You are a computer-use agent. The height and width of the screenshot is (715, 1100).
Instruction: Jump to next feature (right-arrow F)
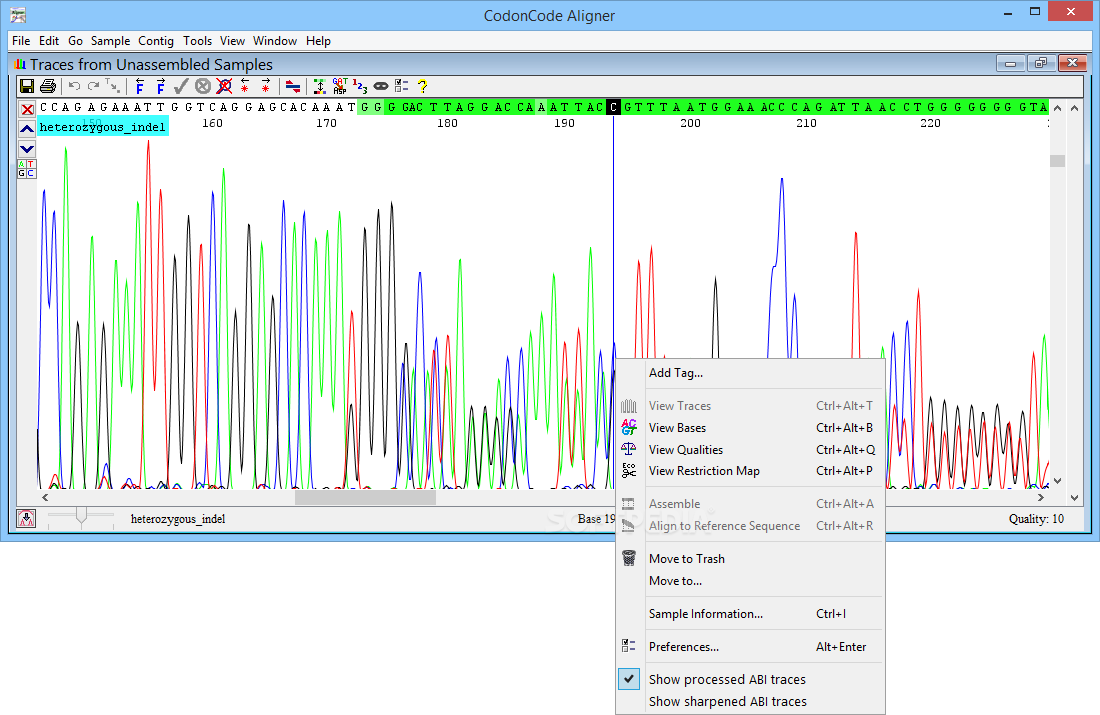[x=161, y=86]
